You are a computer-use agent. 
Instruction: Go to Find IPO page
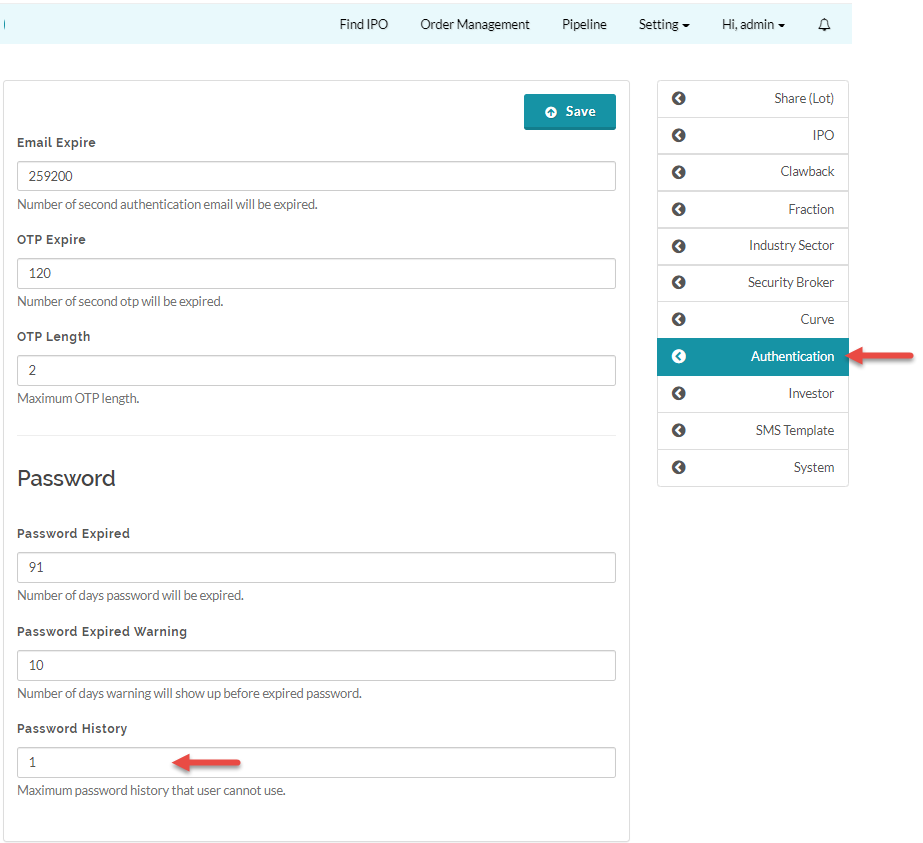tap(364, 25)
